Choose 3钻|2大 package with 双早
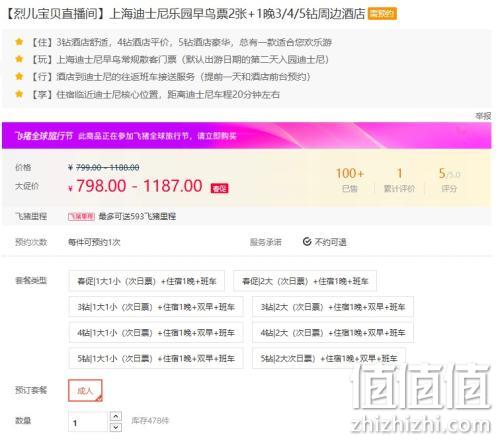Screen dimensions: 500x442 click(x=333, y=307)
